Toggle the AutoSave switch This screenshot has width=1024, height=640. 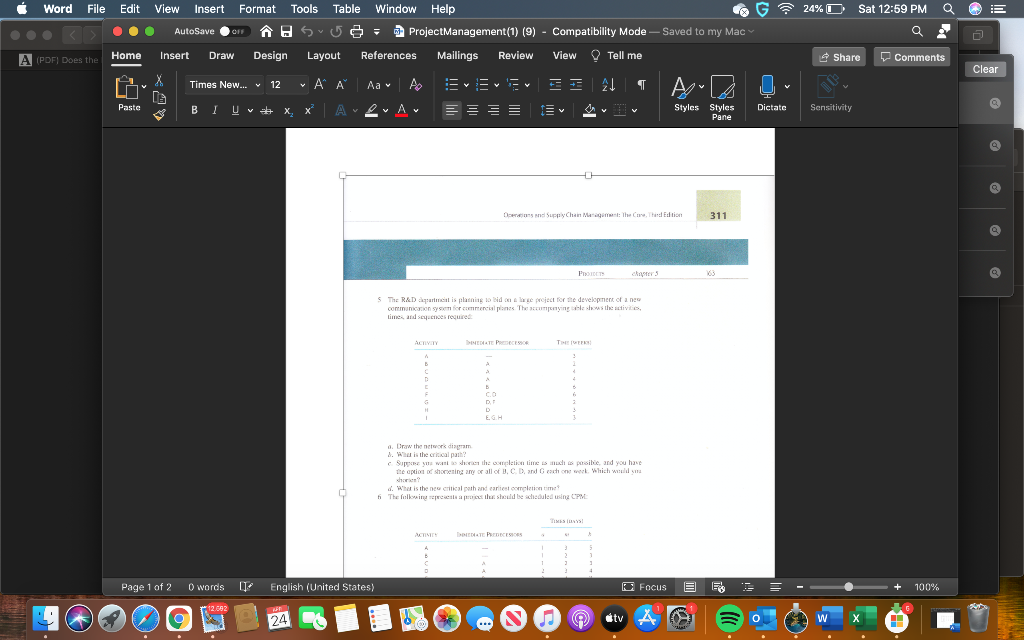[233, 32]
